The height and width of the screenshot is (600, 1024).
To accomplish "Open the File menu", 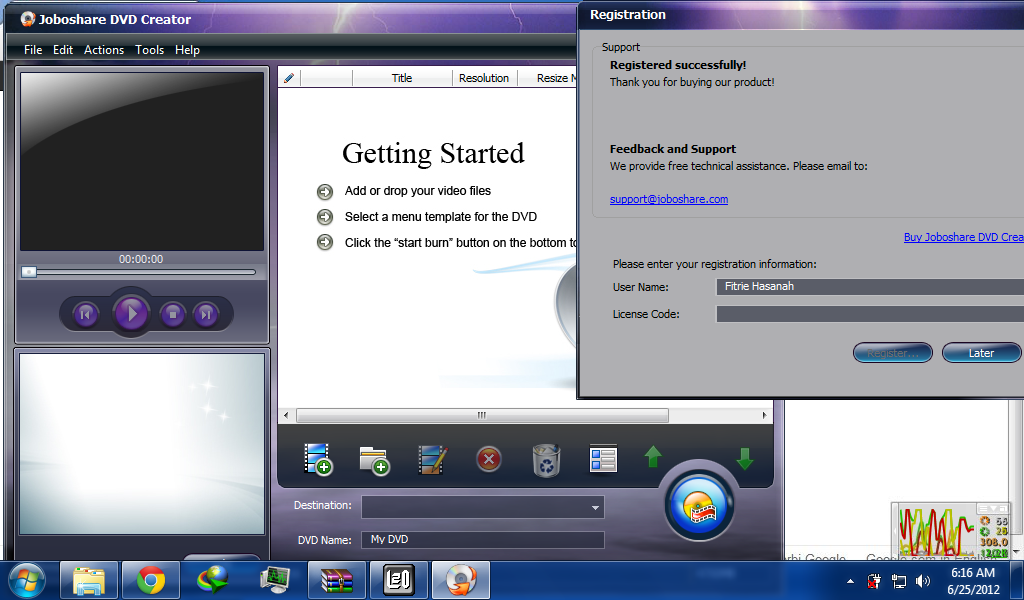I will click(33, 50).
